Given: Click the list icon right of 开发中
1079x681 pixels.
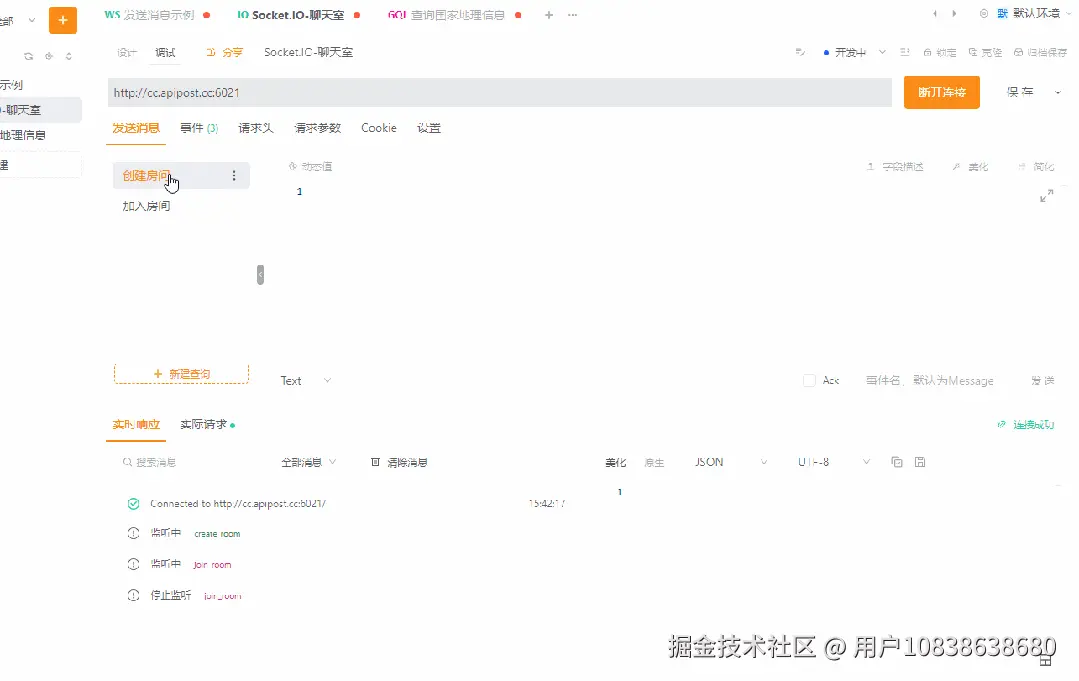Looking at the screenshot, I should tap(905, 52).
